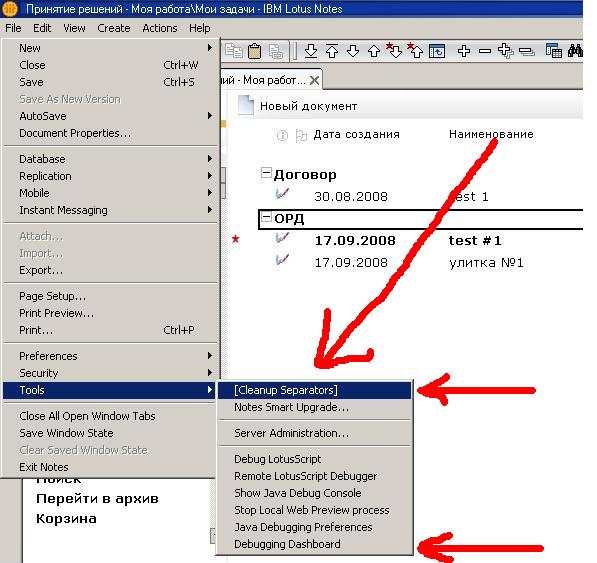Image resolution: width=597 pixels, height=563 pixels.
Task: Expand the AutoSave submenu
Action: 110,116
